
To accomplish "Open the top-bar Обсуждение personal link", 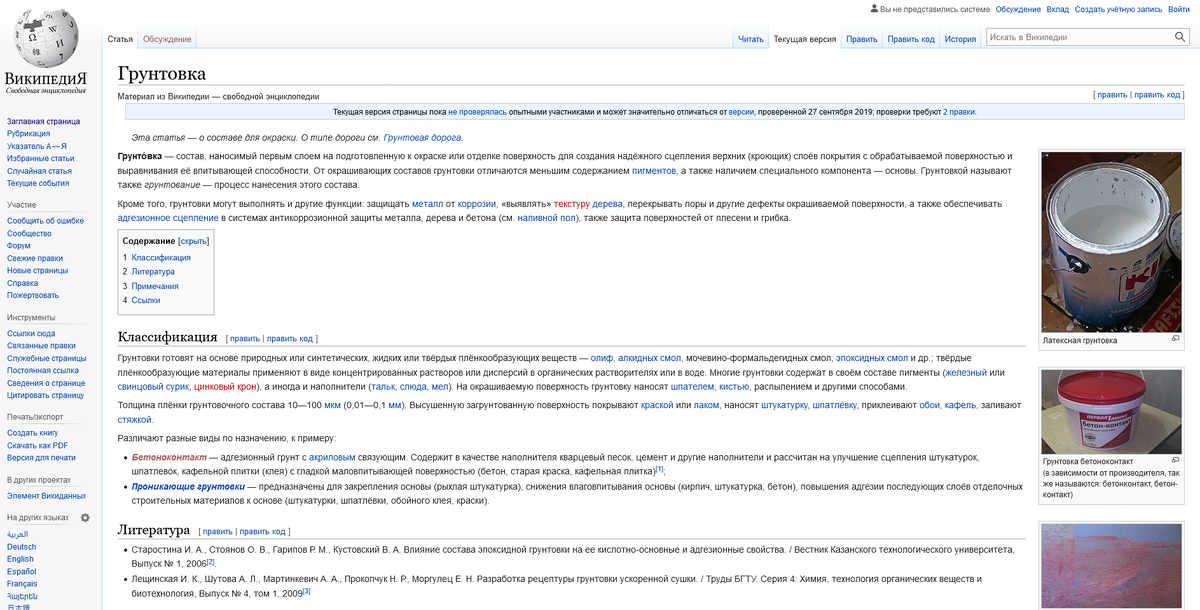I will (1018, 9).
